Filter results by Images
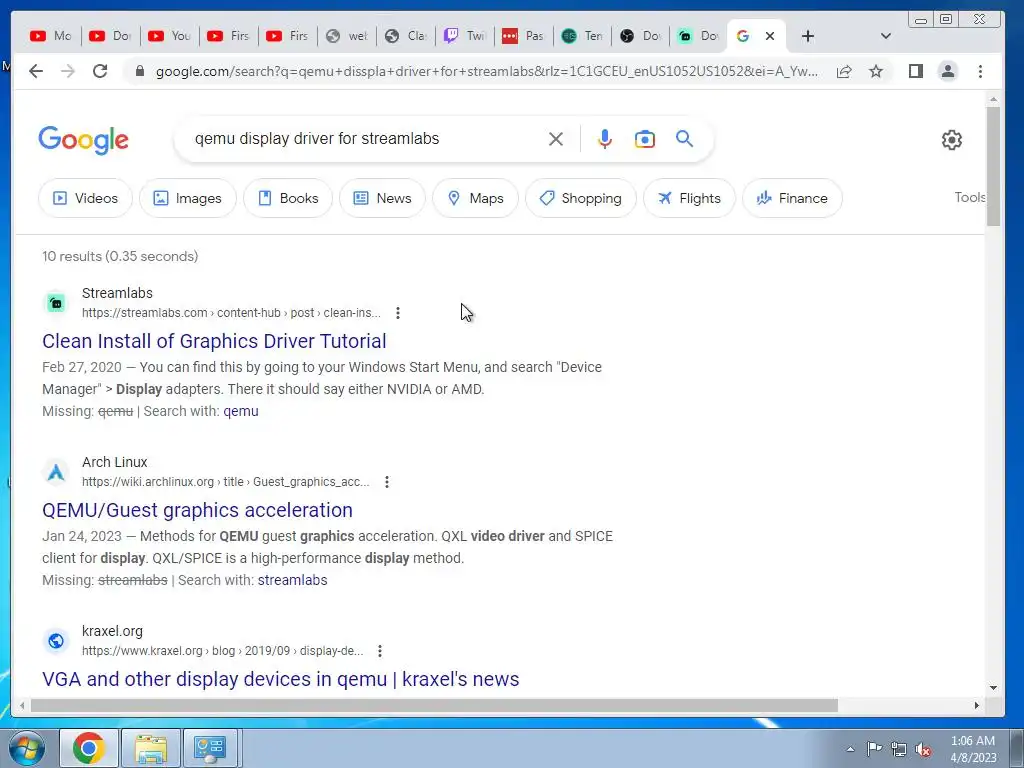 (187, 198)
